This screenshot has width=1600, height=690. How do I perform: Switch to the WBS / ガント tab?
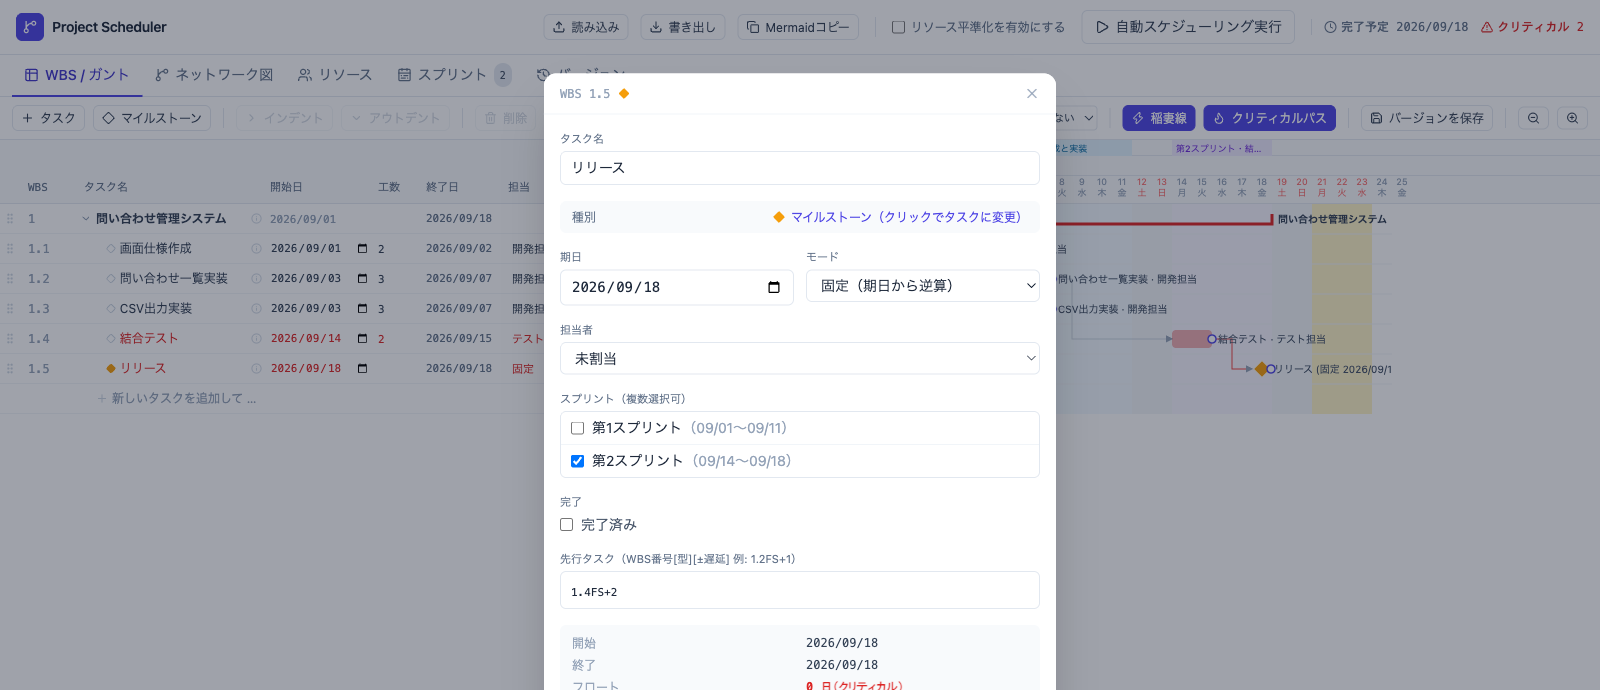click(x=77, y=75)
